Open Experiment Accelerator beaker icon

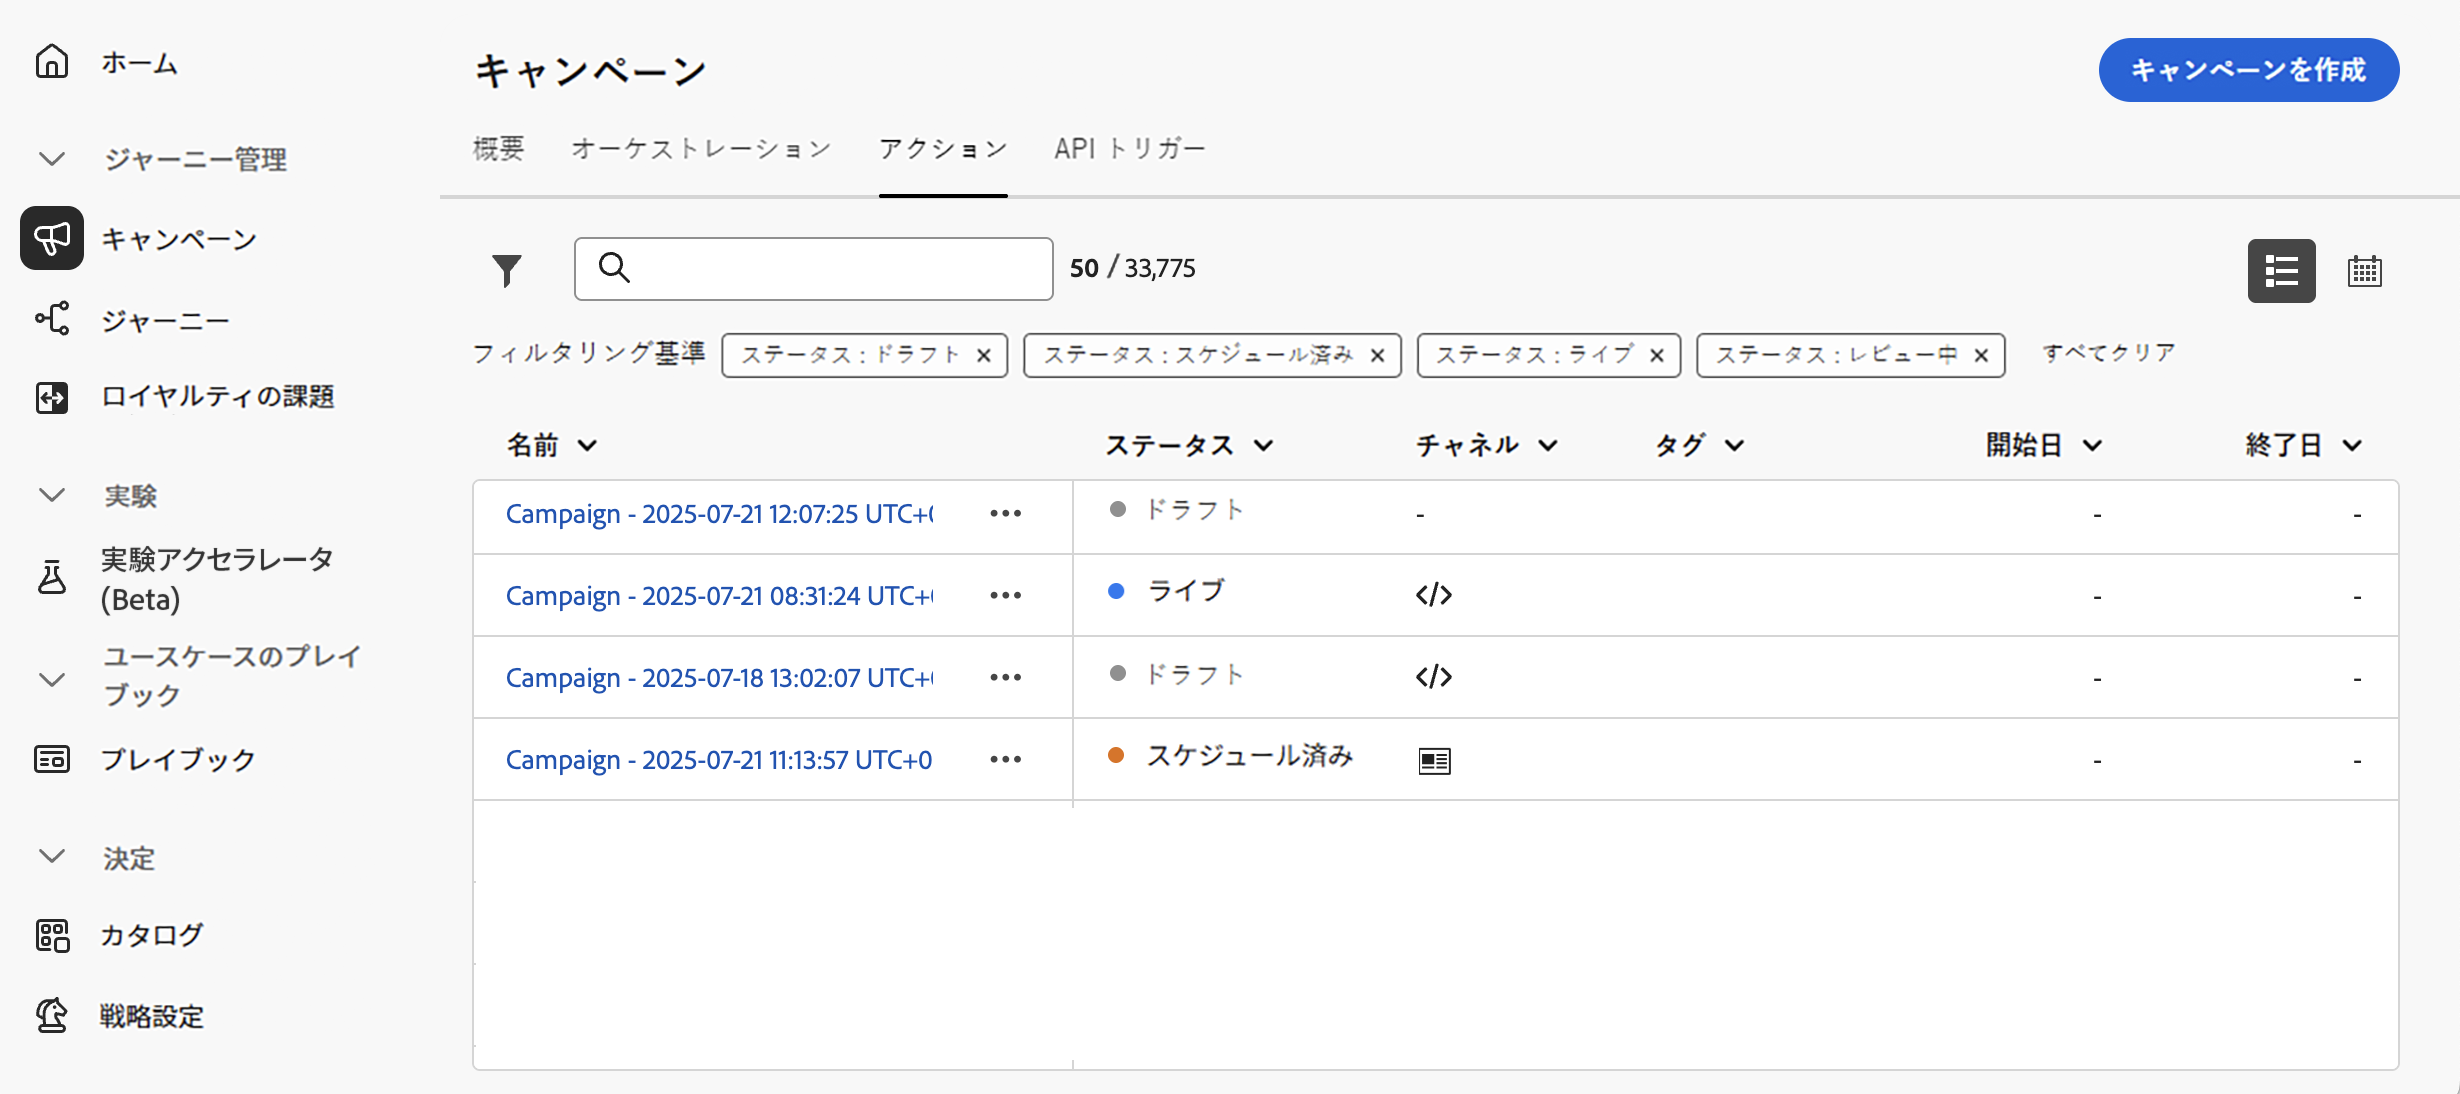52,578
